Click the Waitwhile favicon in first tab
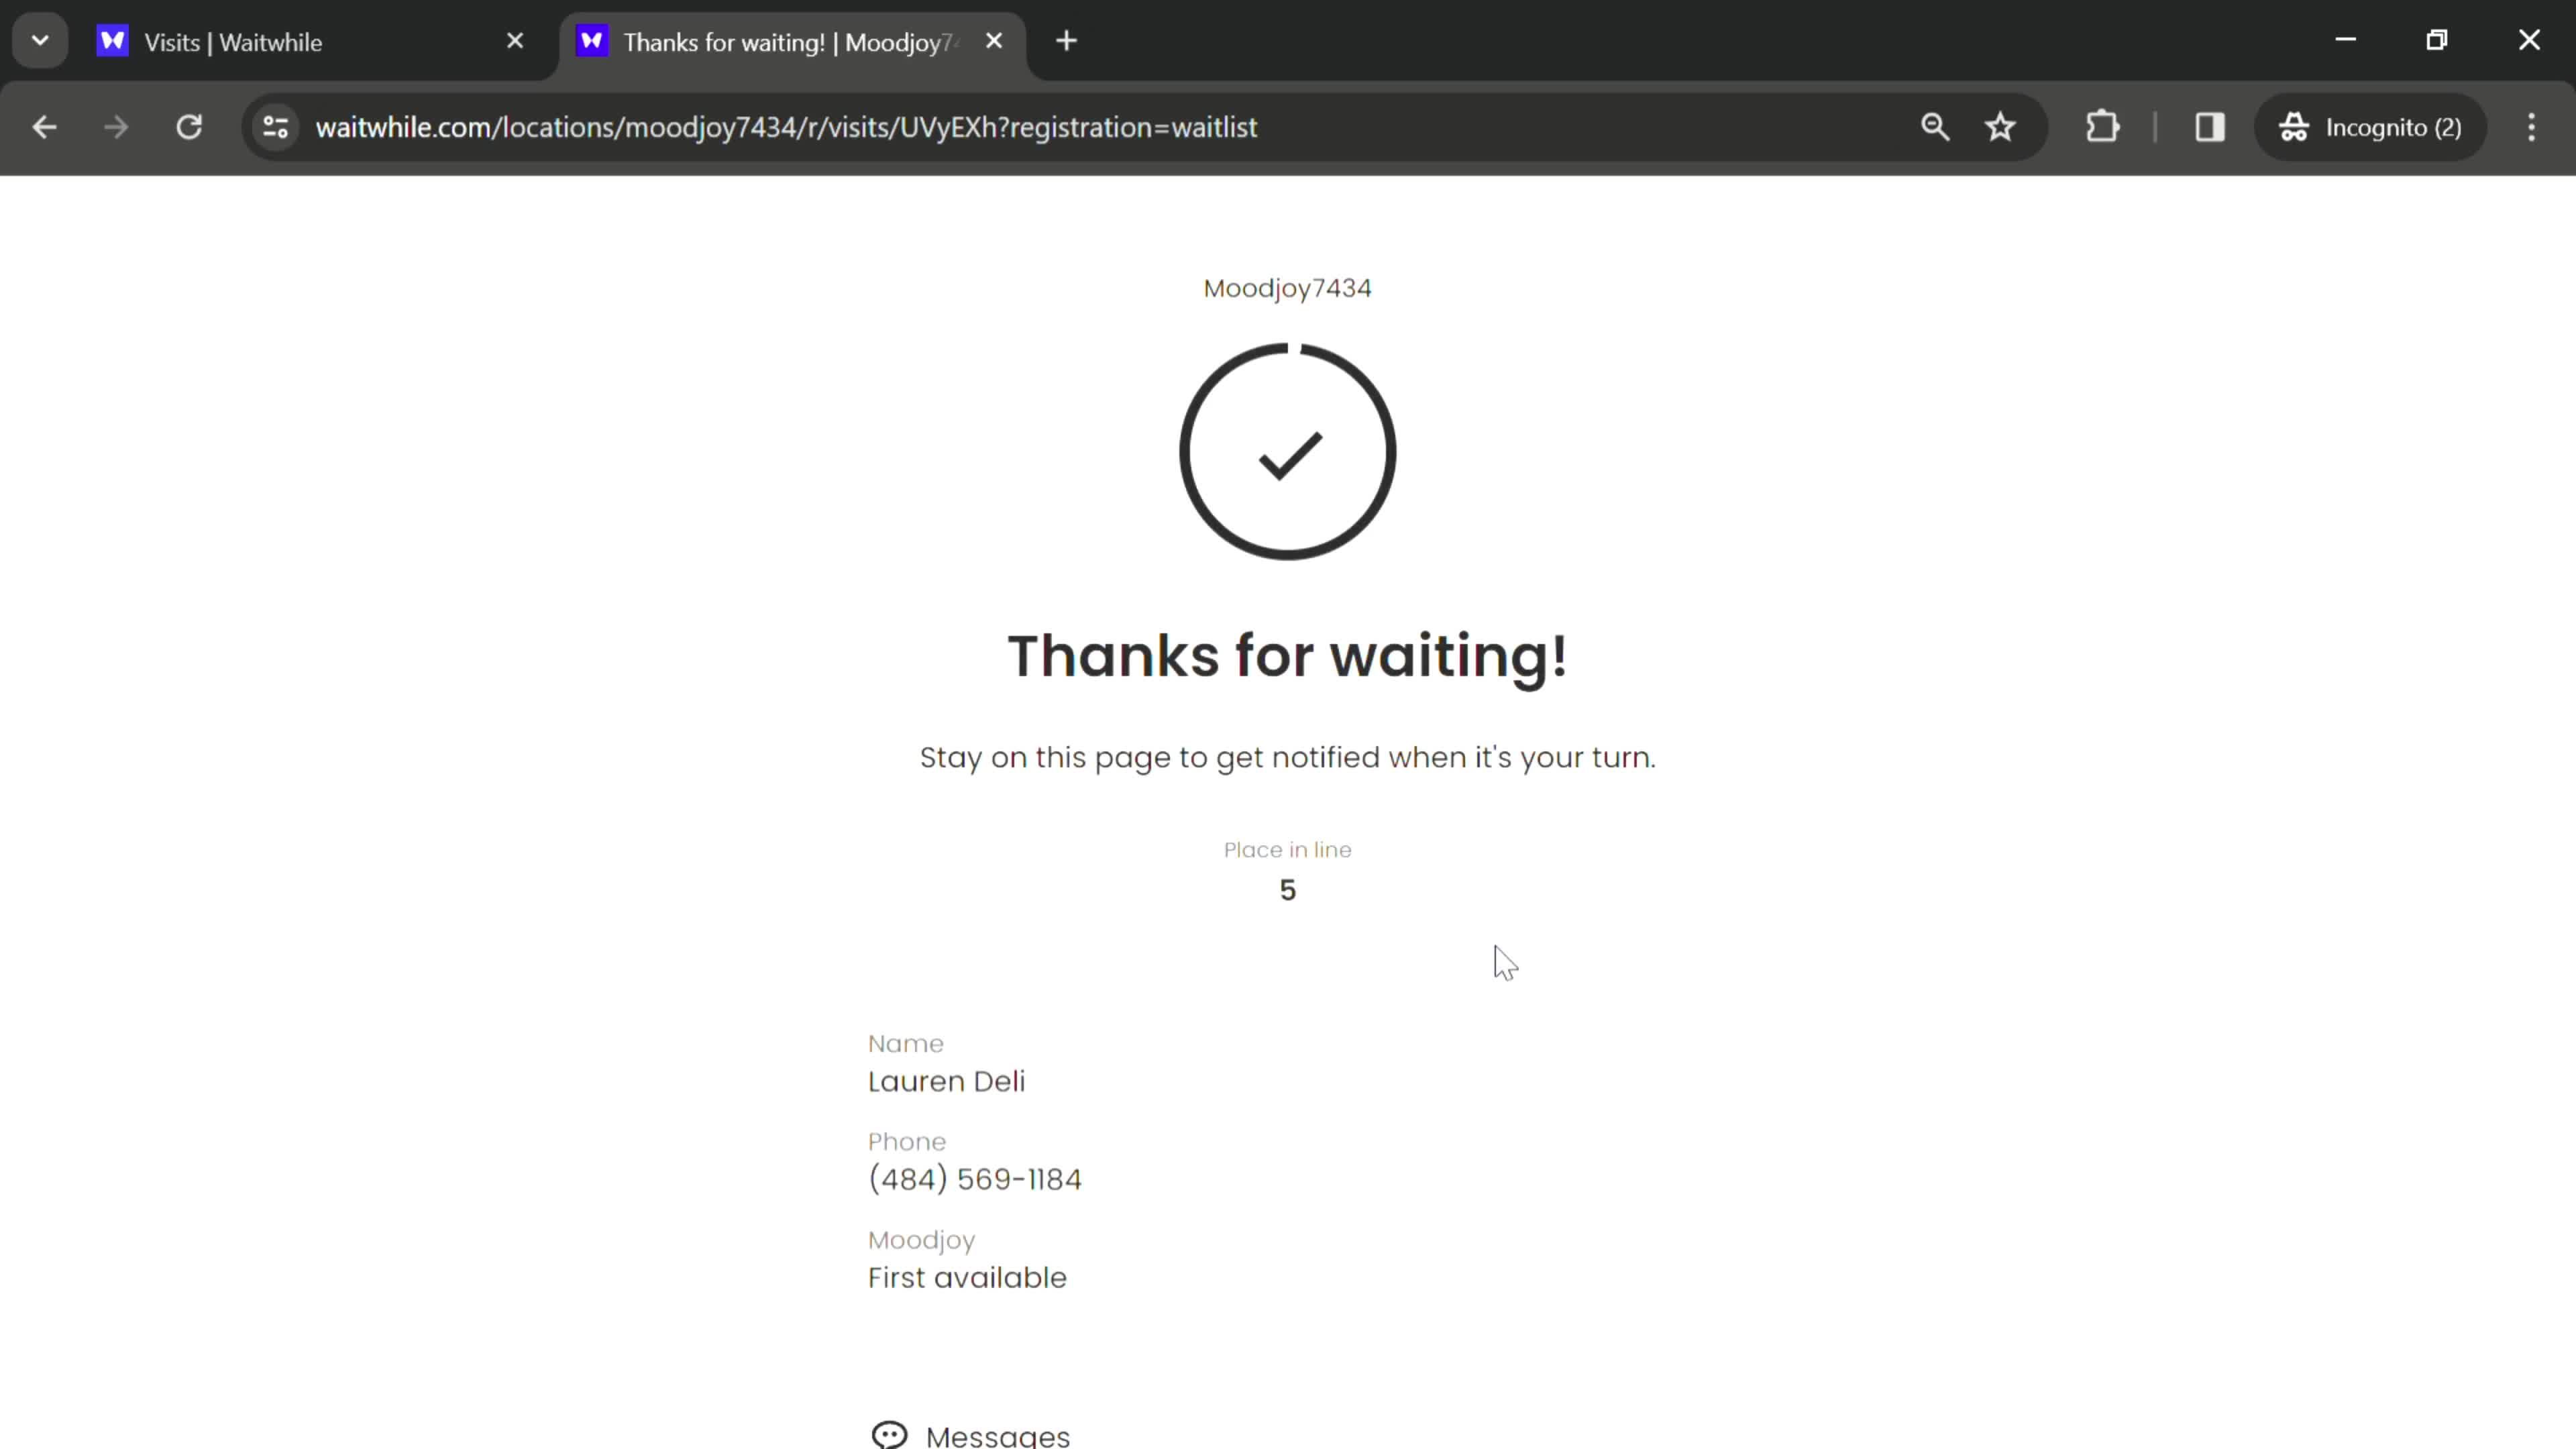Screen dimensions: 2576x1449 click(x=111, y=42)
